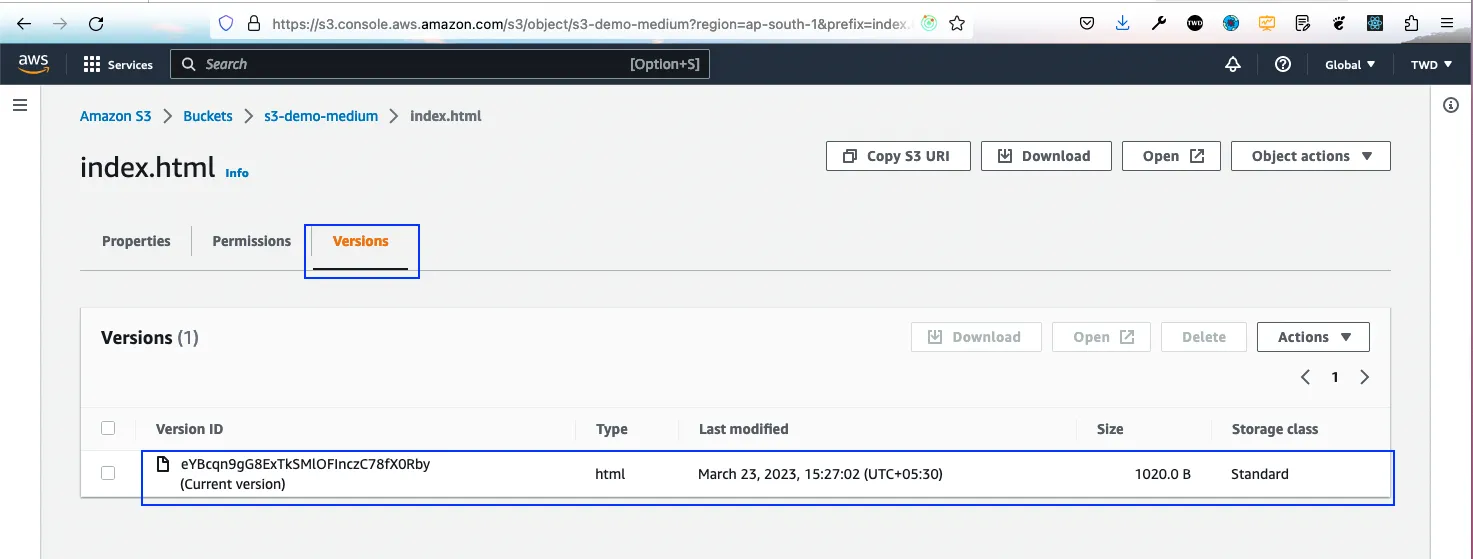Screen dimensions: 1473x559
Task: Click the Copy S3 URI button
Action: click(x=898, y=156)
